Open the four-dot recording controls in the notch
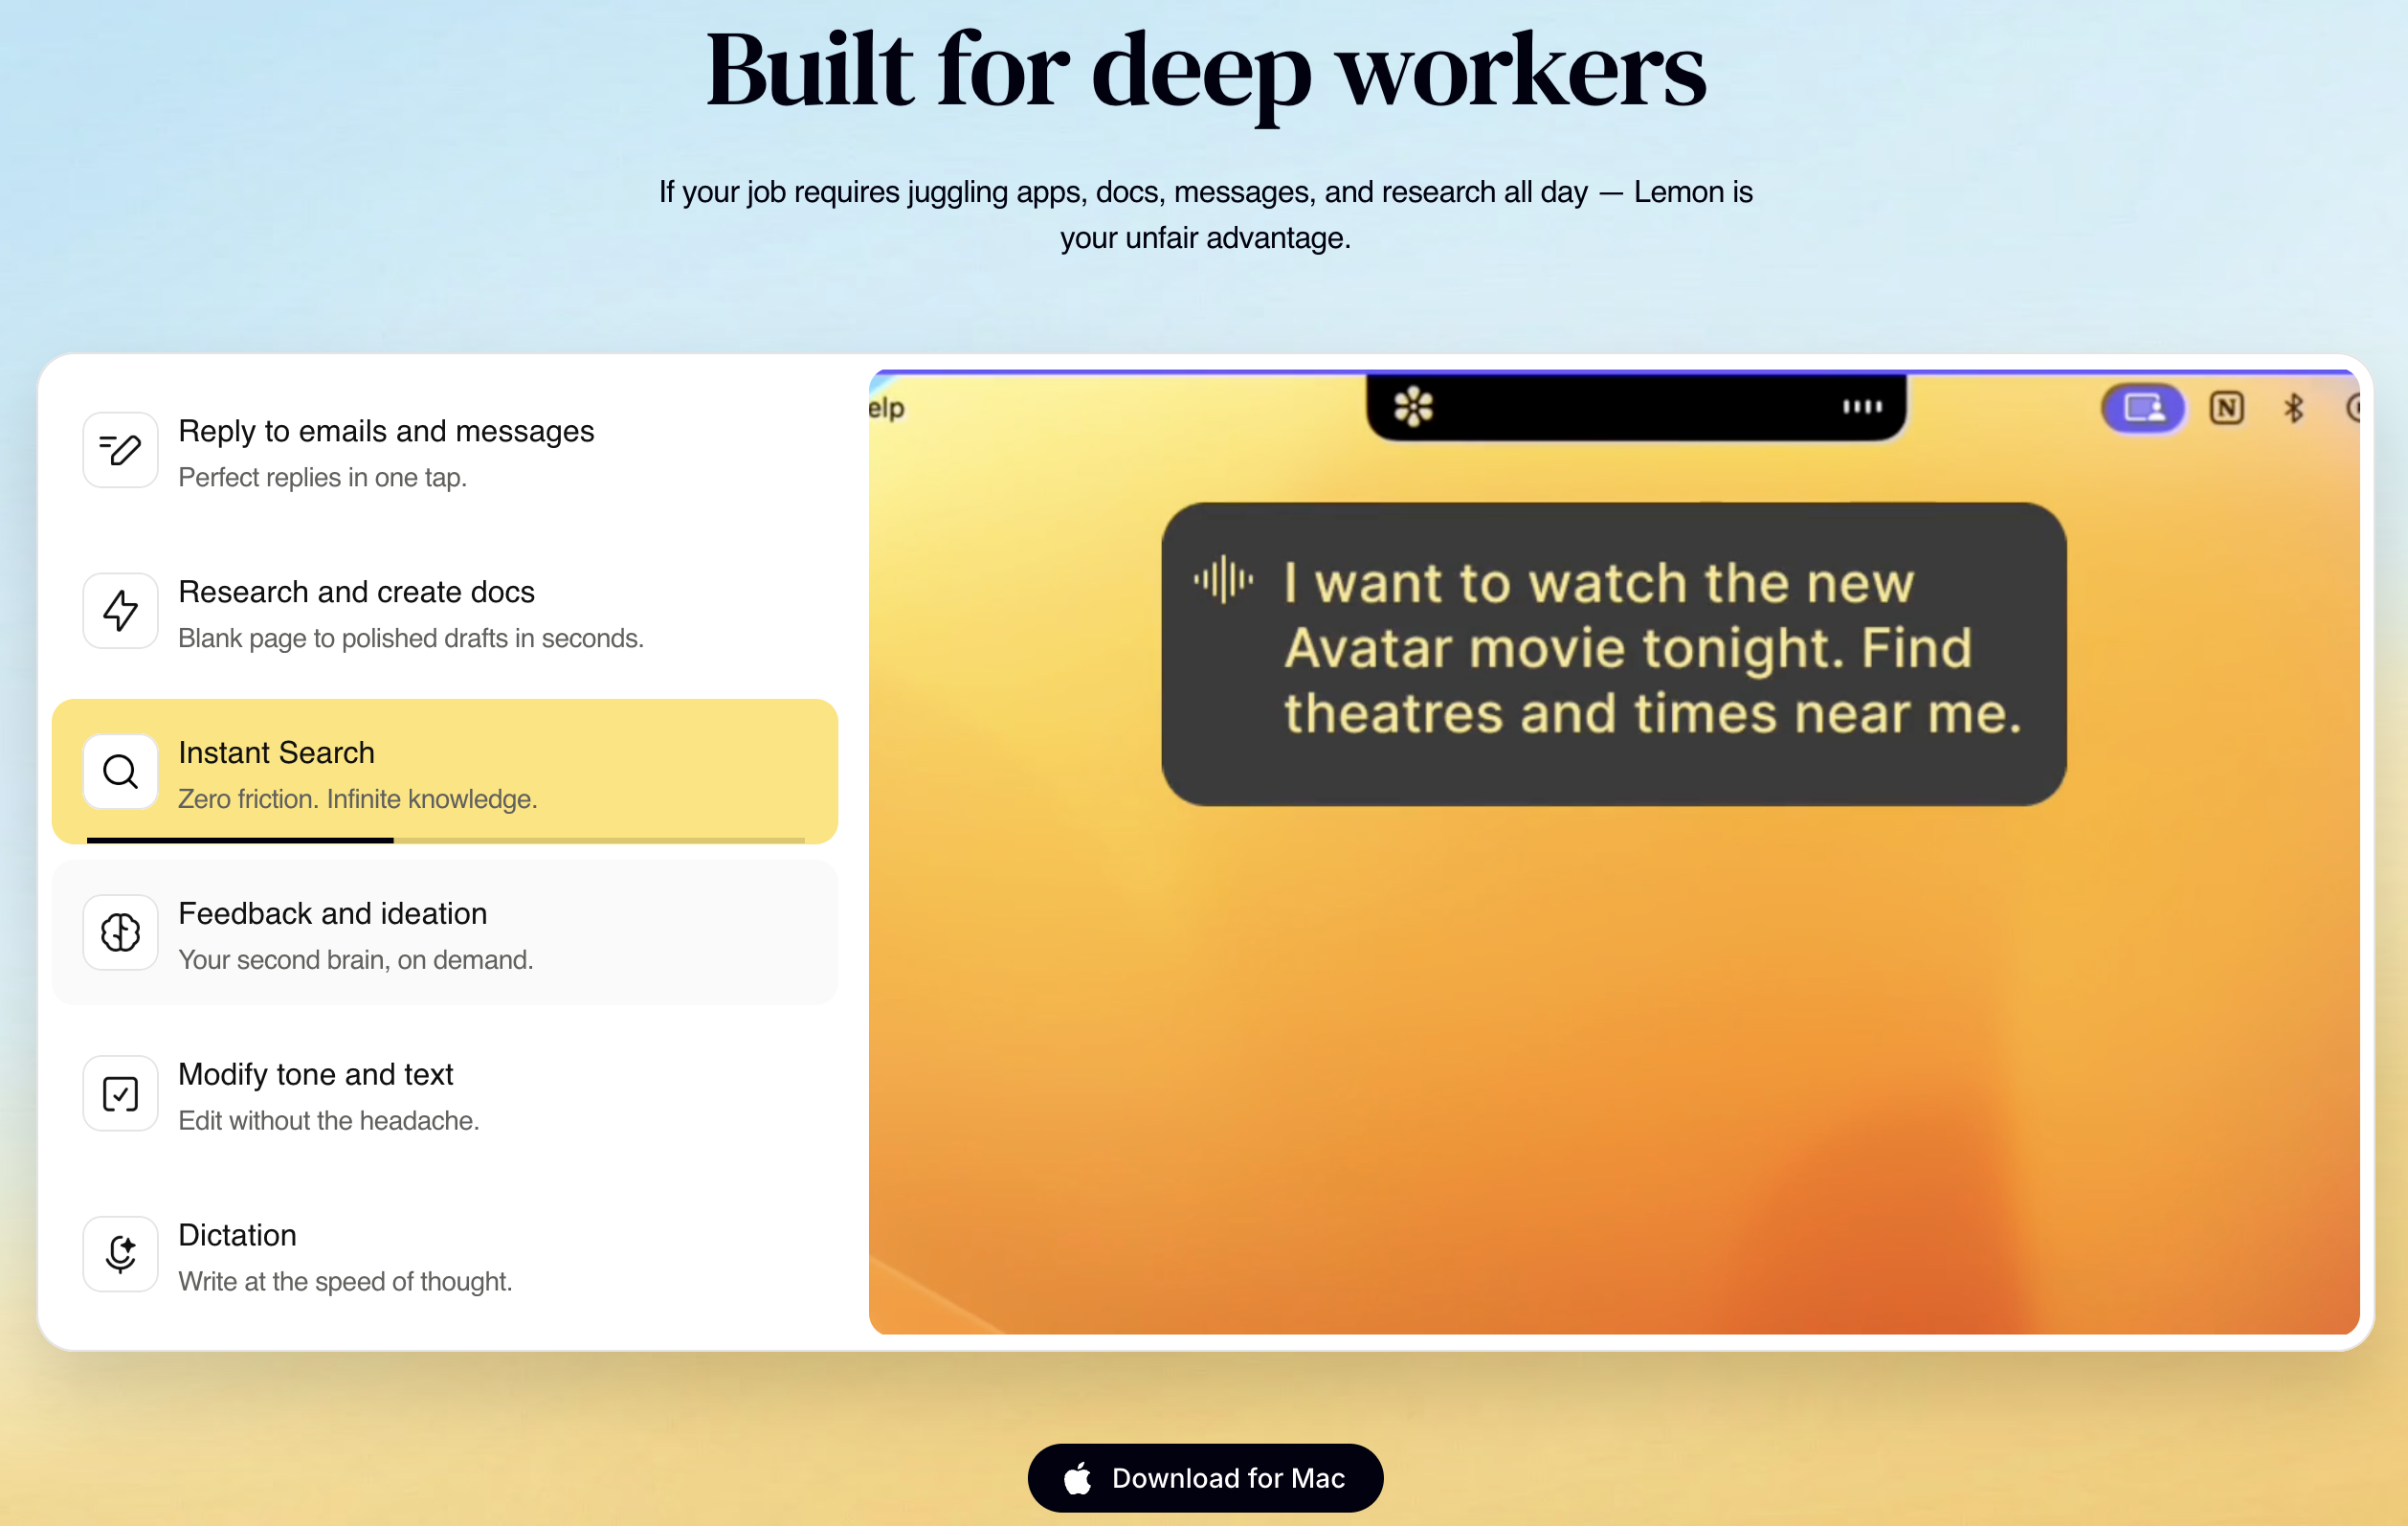Screen dimensions: 2408x1526 (1861, 407)
